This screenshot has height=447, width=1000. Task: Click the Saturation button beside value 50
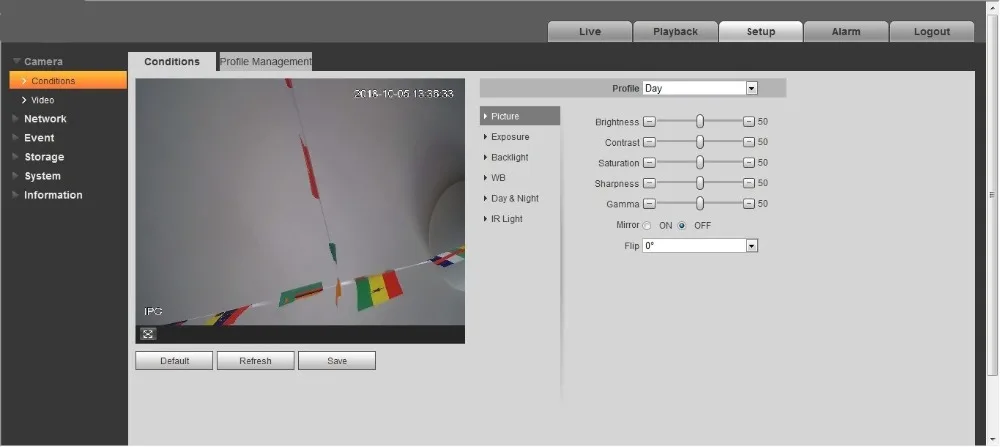749,163
